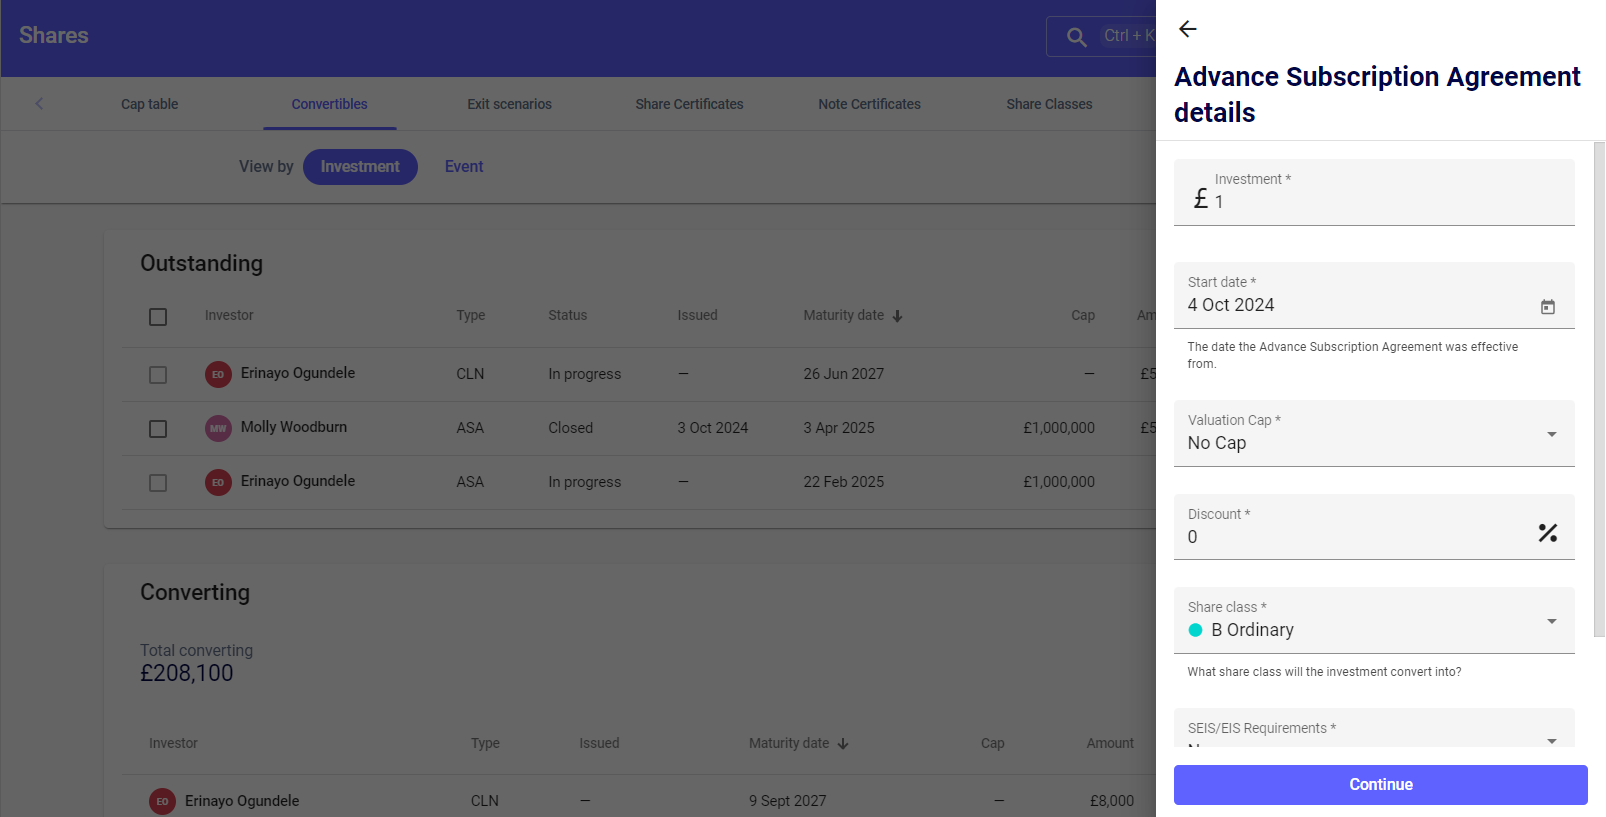Switch to the Exit scenarios tab
Image resolution: width=1606 pixels, height=817 pixels.
click(x=509, y=104)
